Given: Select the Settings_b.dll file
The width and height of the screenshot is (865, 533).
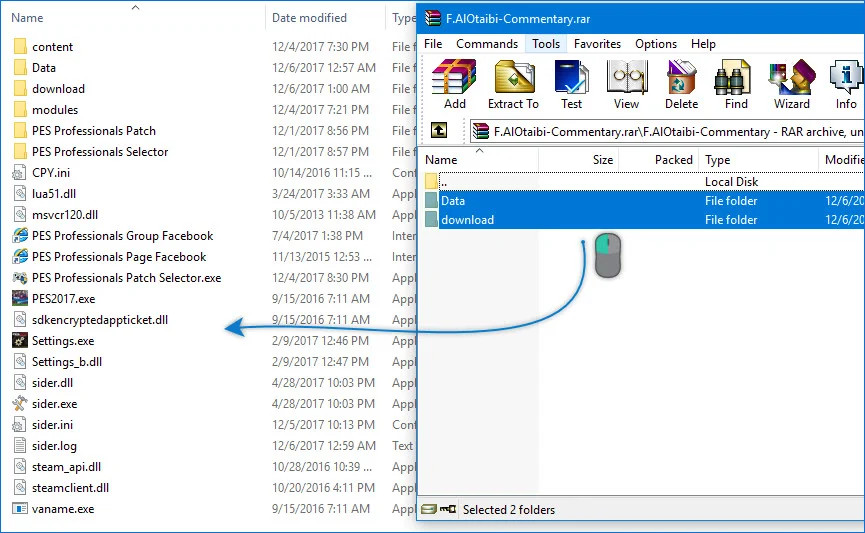Looking at the screenshot, I should (x=67, y=361).
